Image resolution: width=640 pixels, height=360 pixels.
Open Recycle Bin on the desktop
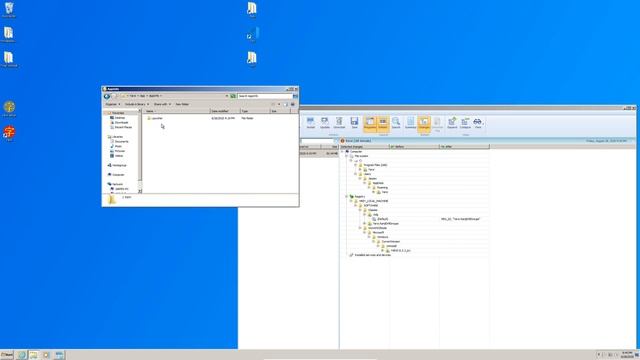point(9,9)
